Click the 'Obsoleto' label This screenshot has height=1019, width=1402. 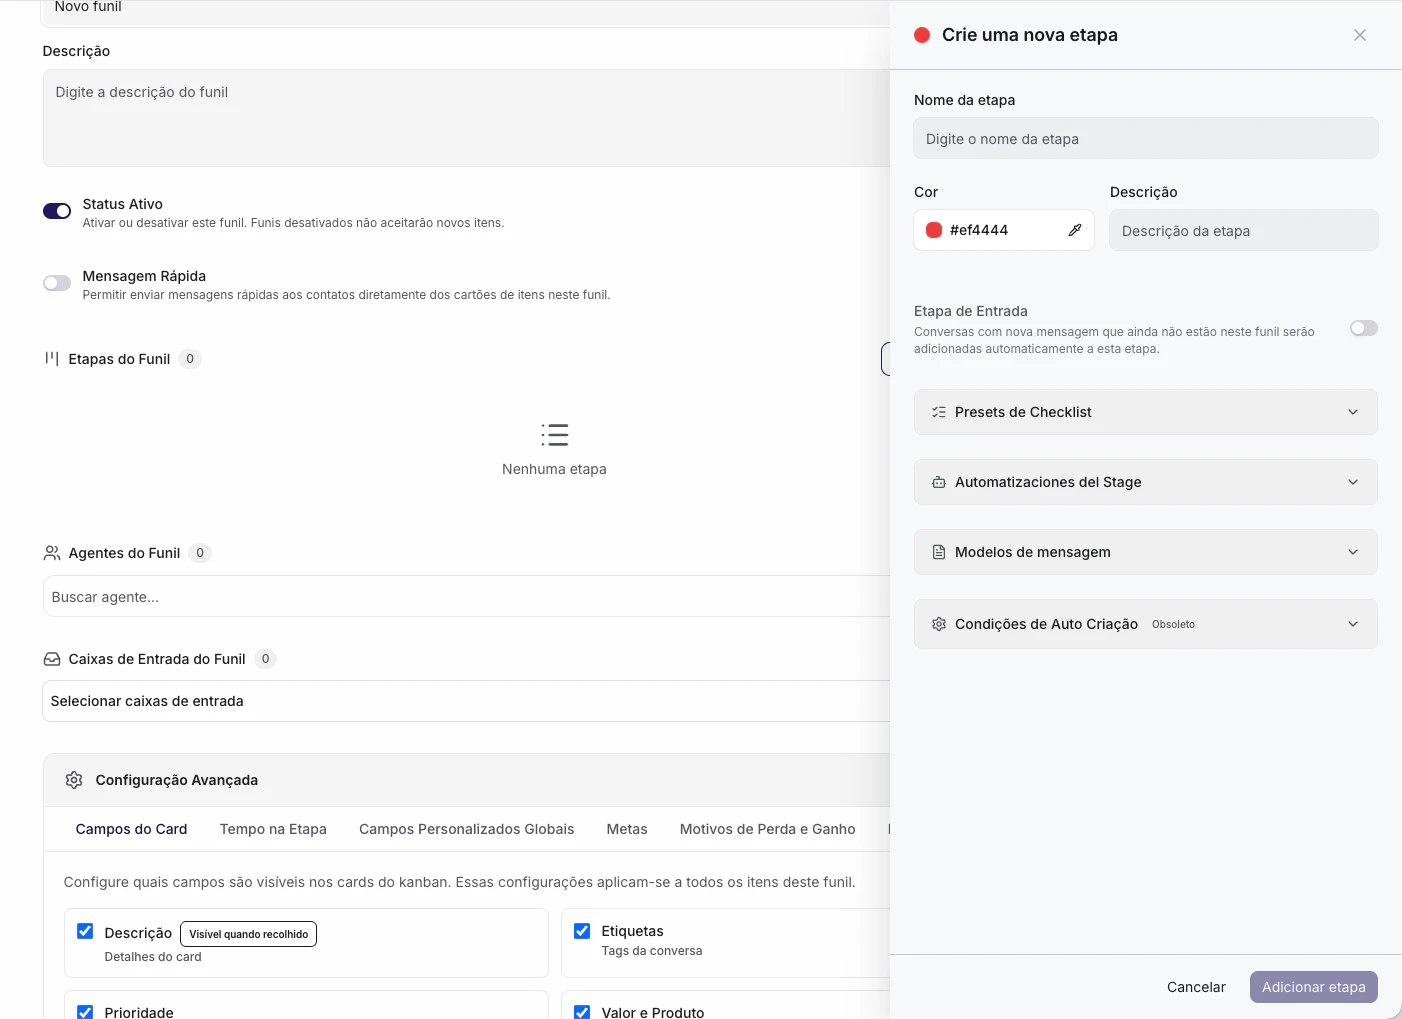(x=1173, y=624)
